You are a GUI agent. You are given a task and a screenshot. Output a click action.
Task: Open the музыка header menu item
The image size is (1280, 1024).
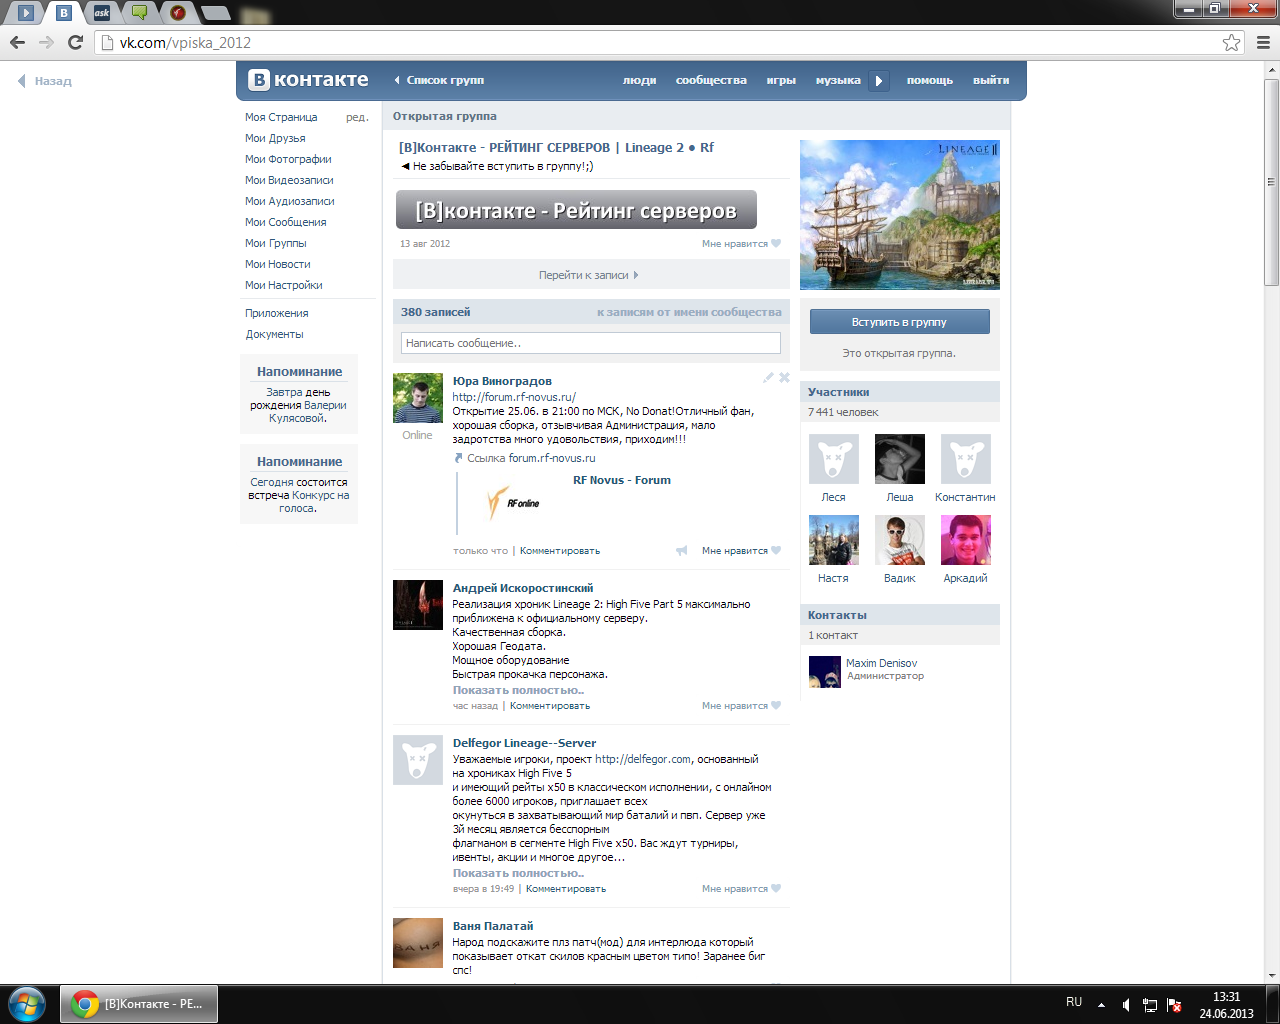coord(838,81)
